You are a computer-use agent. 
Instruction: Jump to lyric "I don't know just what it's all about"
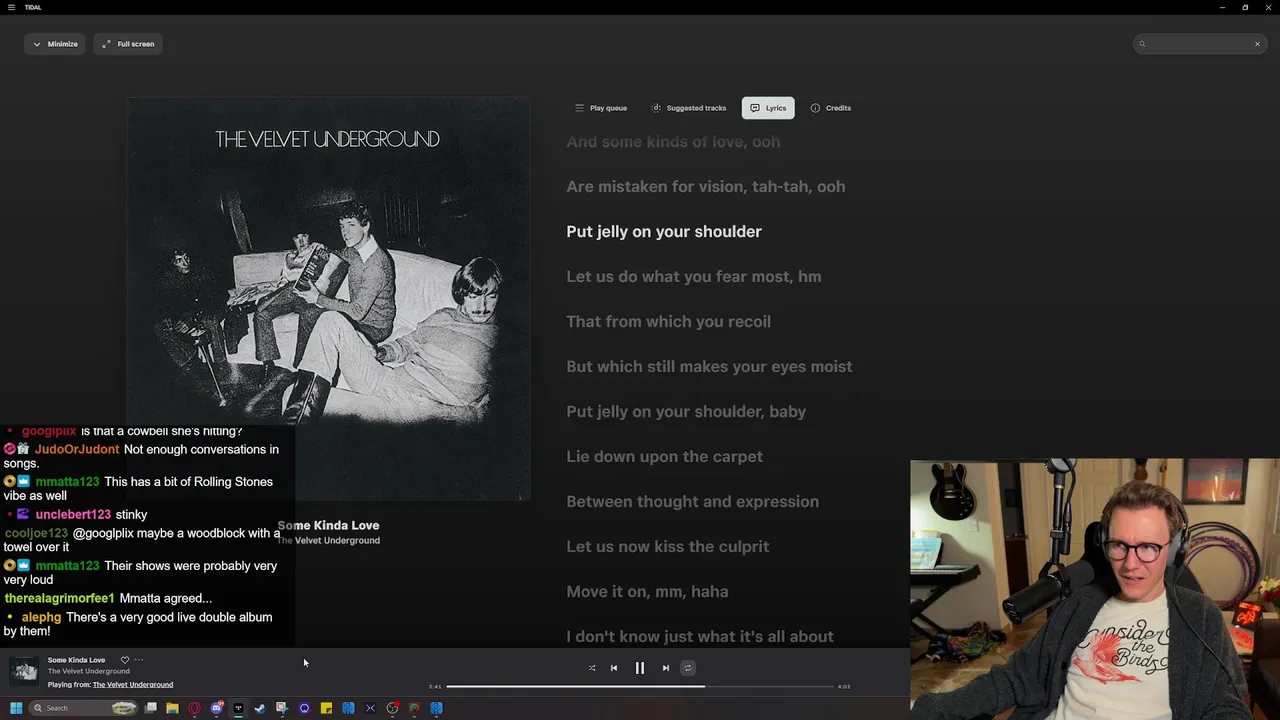tap(700, 637)
